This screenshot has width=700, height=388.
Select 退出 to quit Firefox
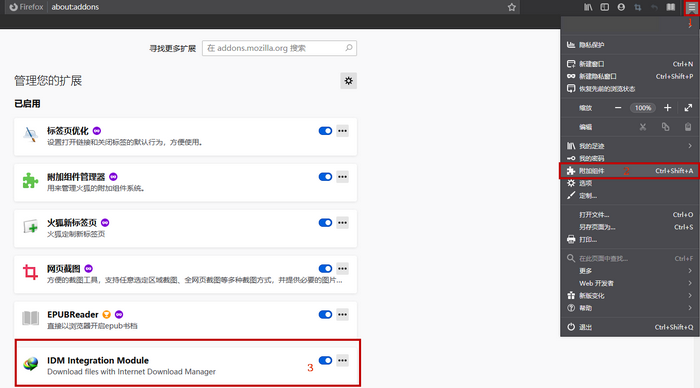pyautogui.click(x=629, y=327)
